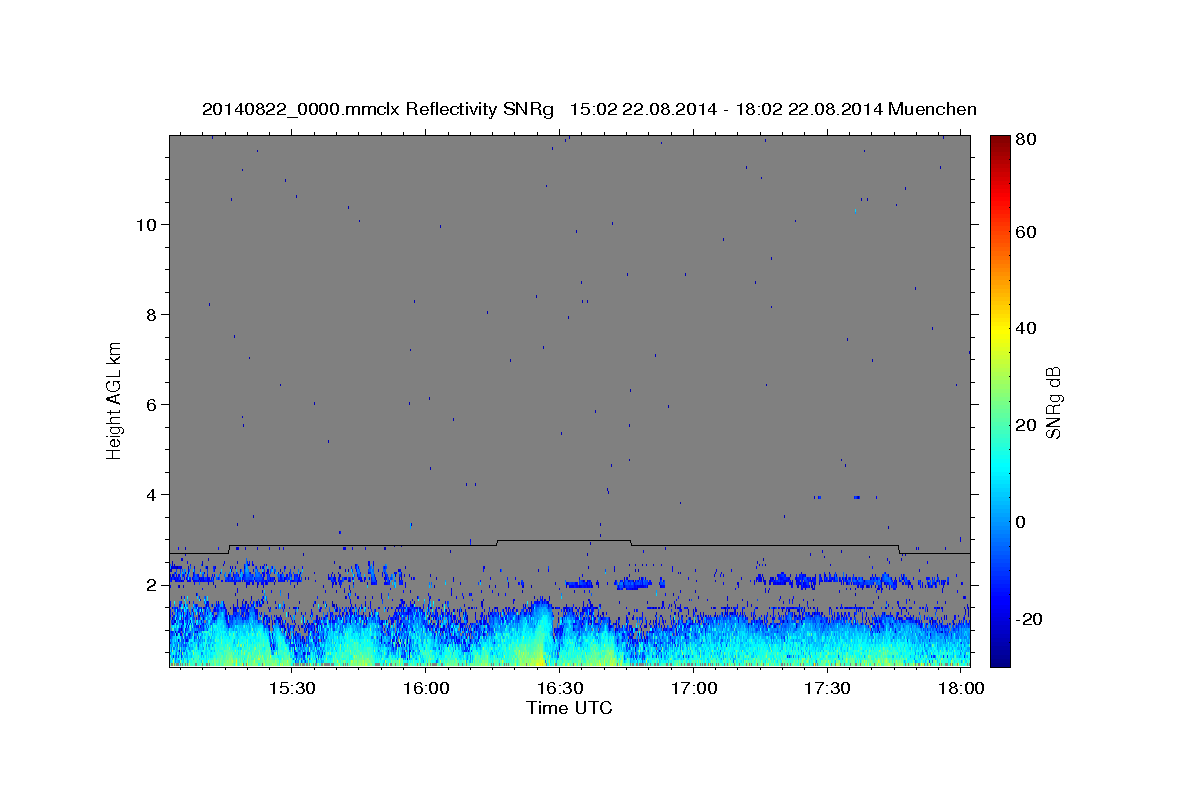This screenshot has width=1200, height=800.
Task: Click the plot title starting with 20140822_0000.mmclx
Action: click(x=589, y=109)
